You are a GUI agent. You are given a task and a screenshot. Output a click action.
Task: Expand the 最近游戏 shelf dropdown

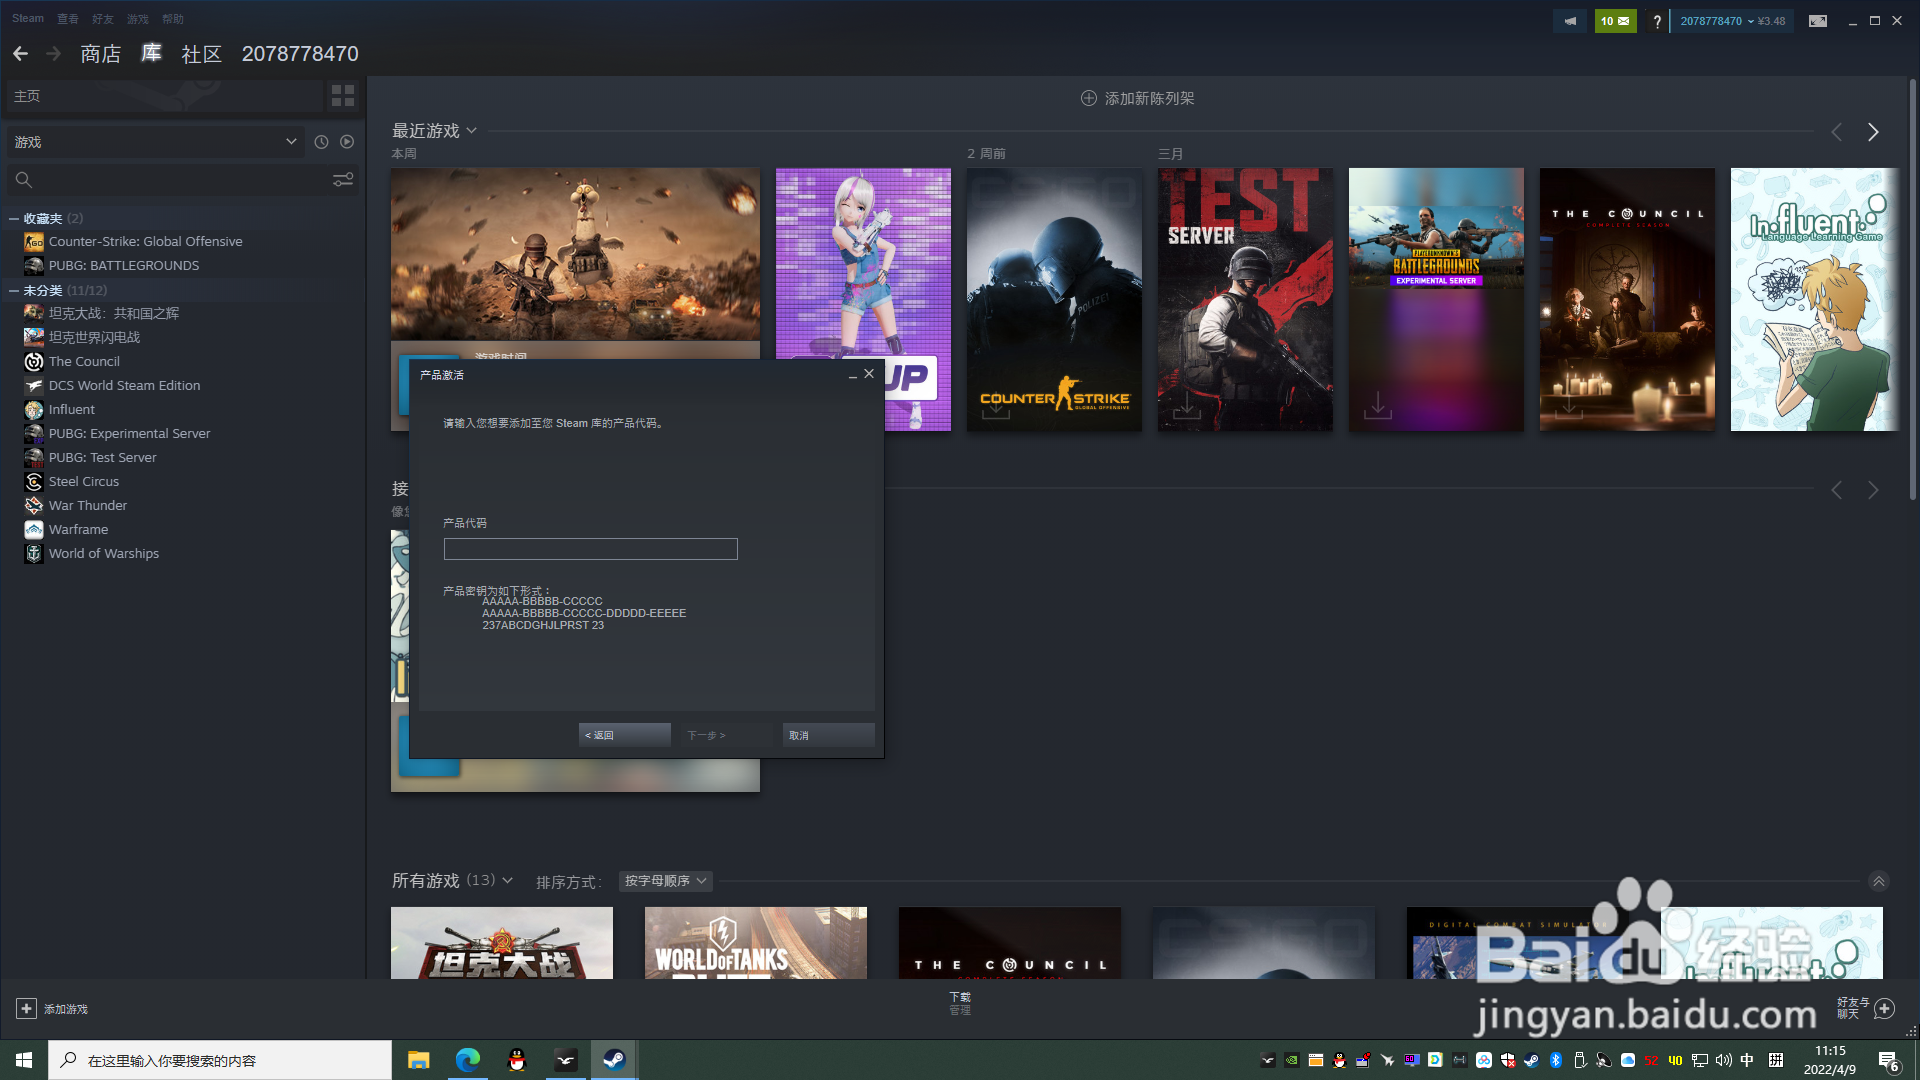pos(471,131)
